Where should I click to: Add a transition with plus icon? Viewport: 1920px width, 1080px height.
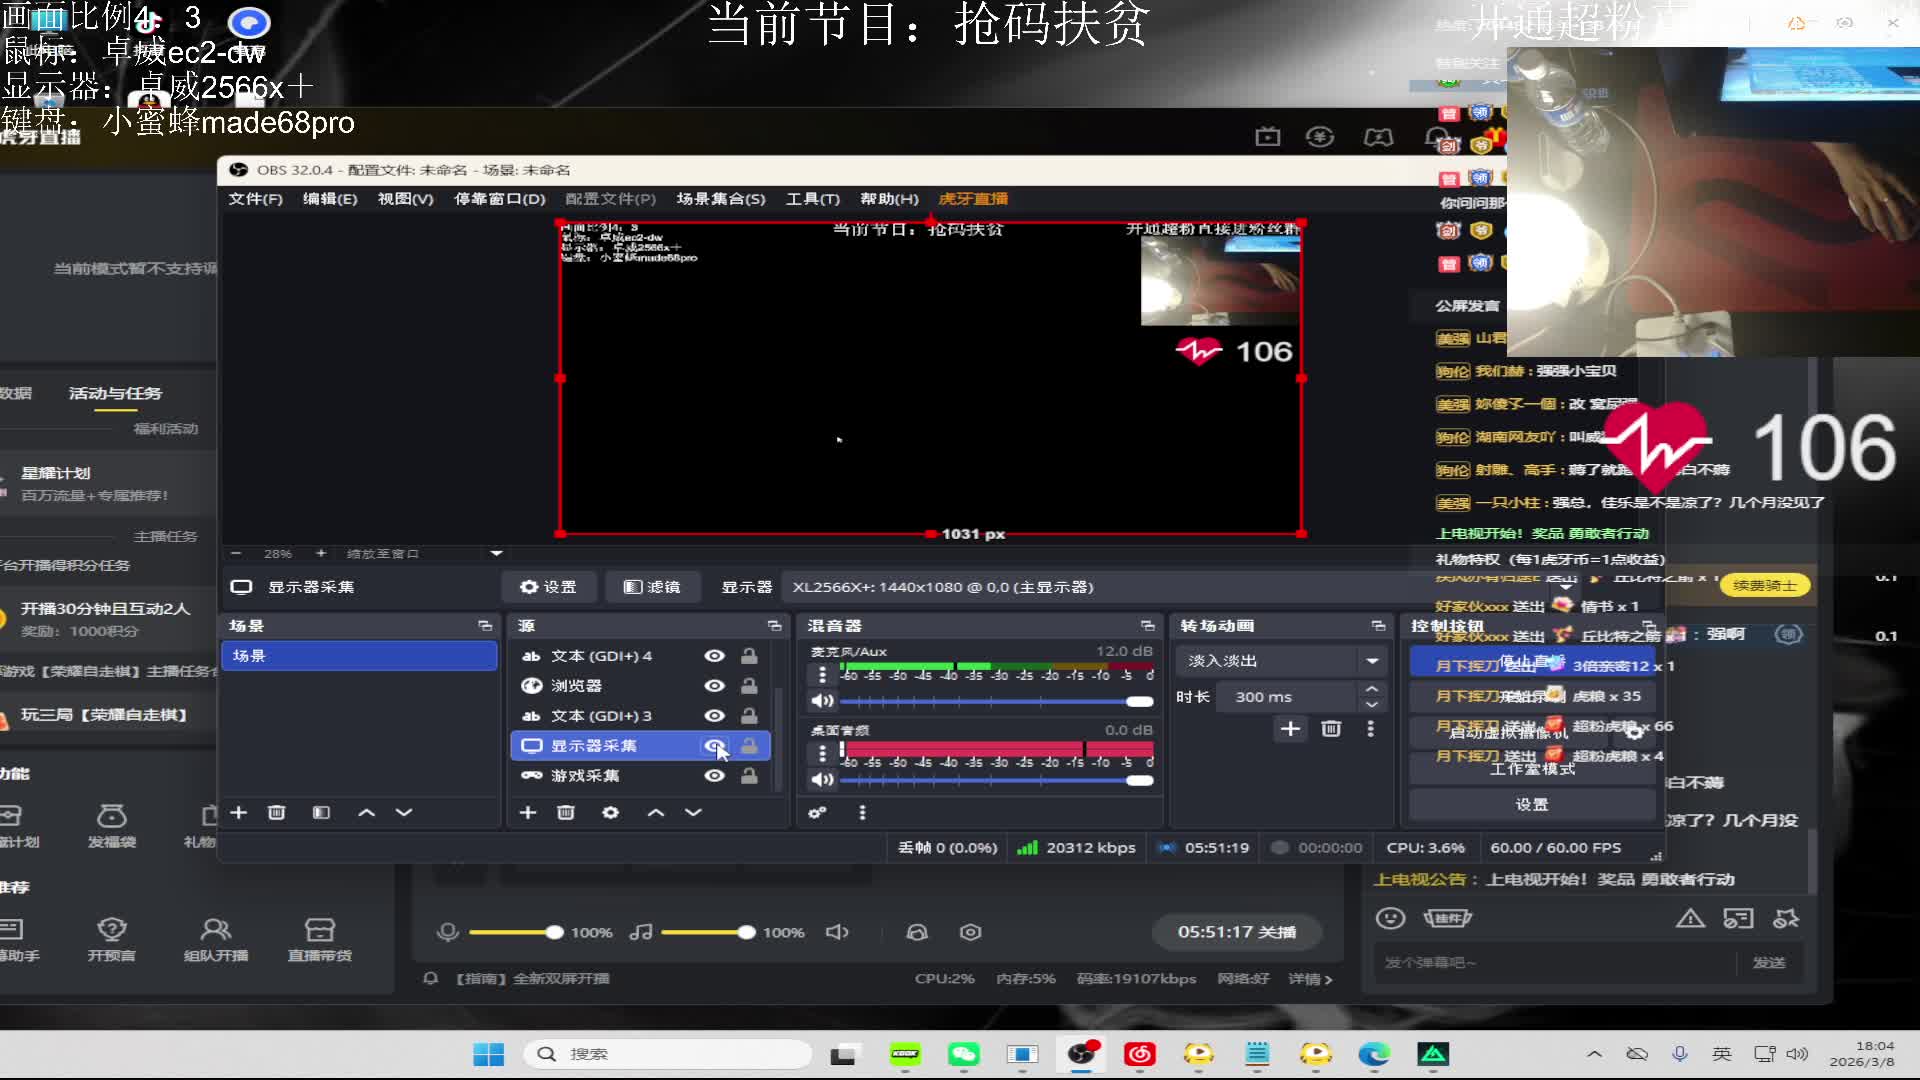(1290, 729)
